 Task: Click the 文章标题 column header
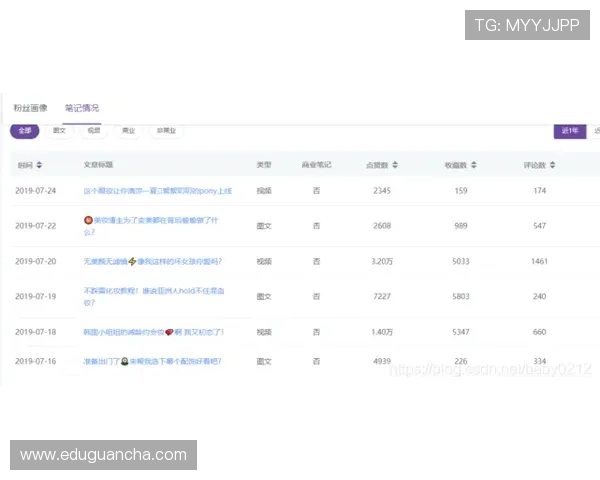click(x=98, y=165)
